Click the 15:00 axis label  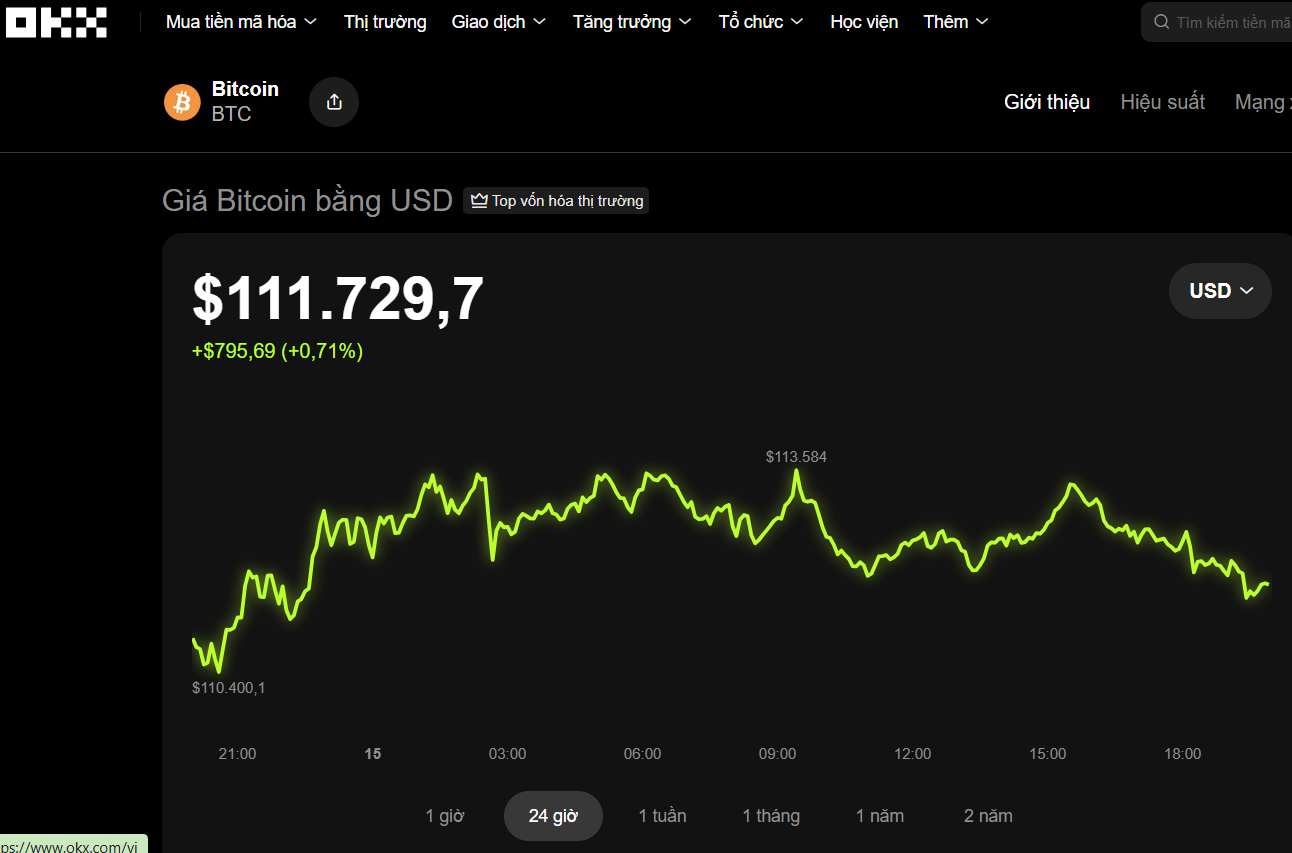[x=1047, y=754]
